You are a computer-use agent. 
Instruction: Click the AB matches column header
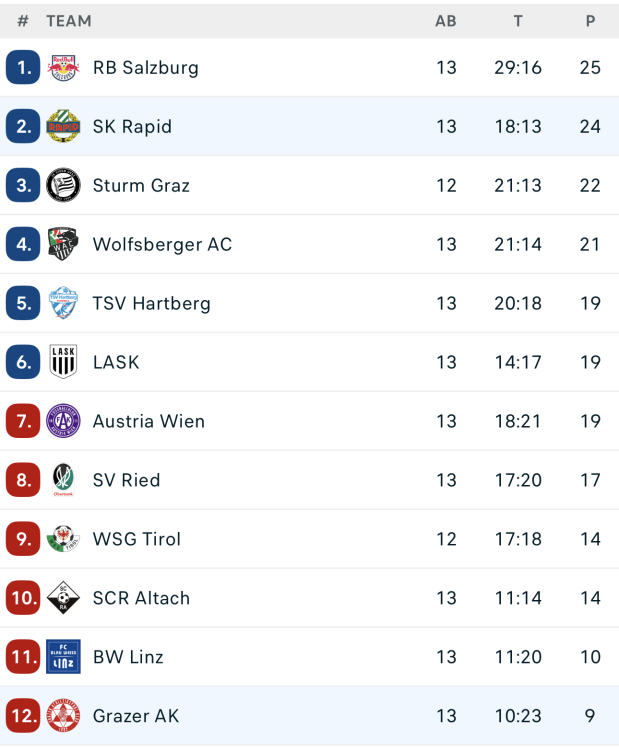point(446,21)
